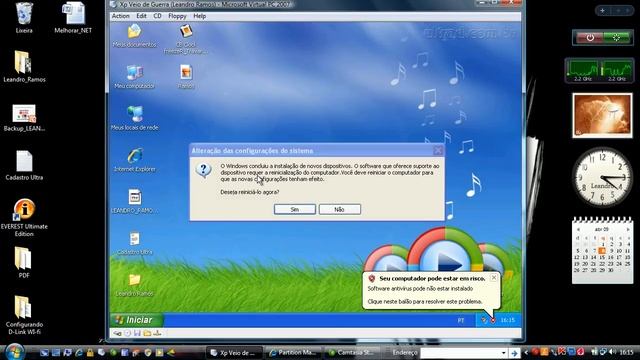Open the Edit menu in Virtual PC
Screen dimensions: 640x360
[x=141, y=16]
